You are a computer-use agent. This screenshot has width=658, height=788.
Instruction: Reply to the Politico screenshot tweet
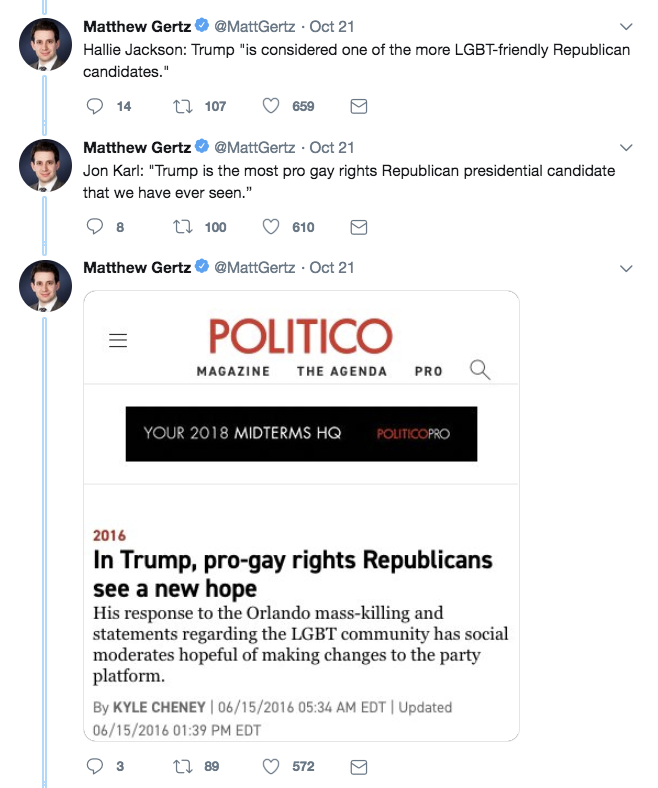[x=96, y=767]
